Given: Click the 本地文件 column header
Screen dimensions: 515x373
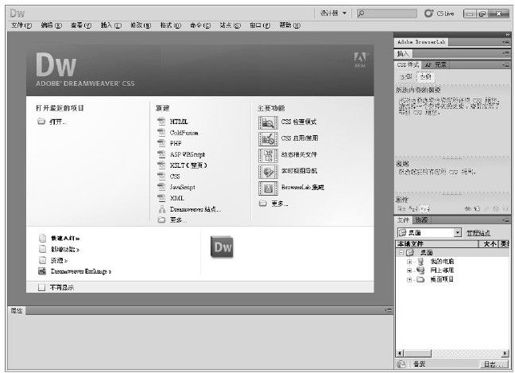Looking at the screenshot, I should click(x=437, y=244).
